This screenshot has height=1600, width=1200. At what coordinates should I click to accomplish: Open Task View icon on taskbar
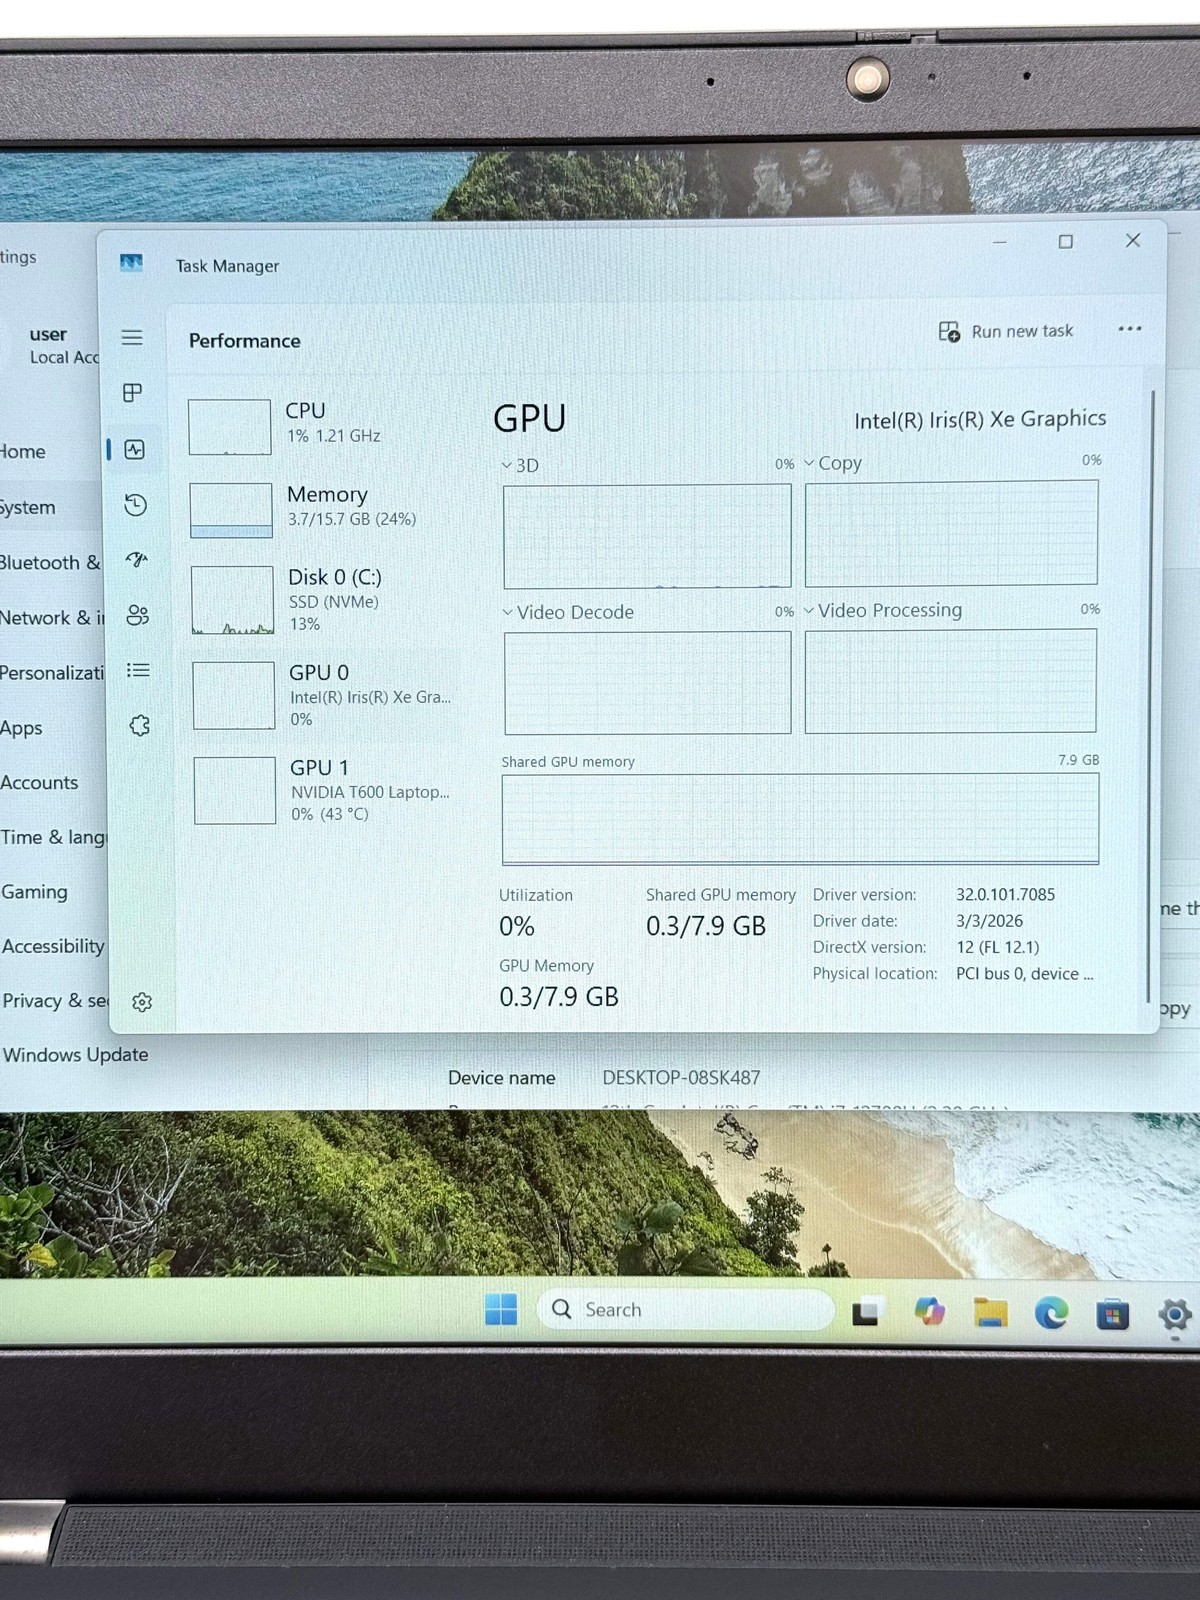(x=866, y=1312)
